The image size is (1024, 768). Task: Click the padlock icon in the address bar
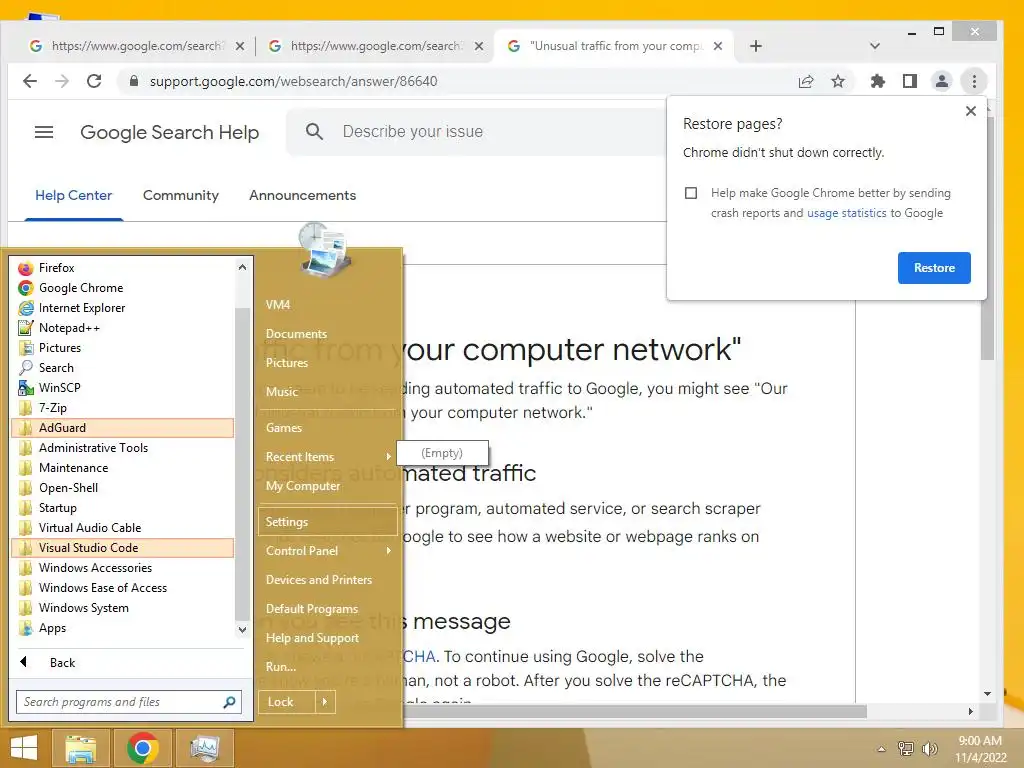pos(134,81)
